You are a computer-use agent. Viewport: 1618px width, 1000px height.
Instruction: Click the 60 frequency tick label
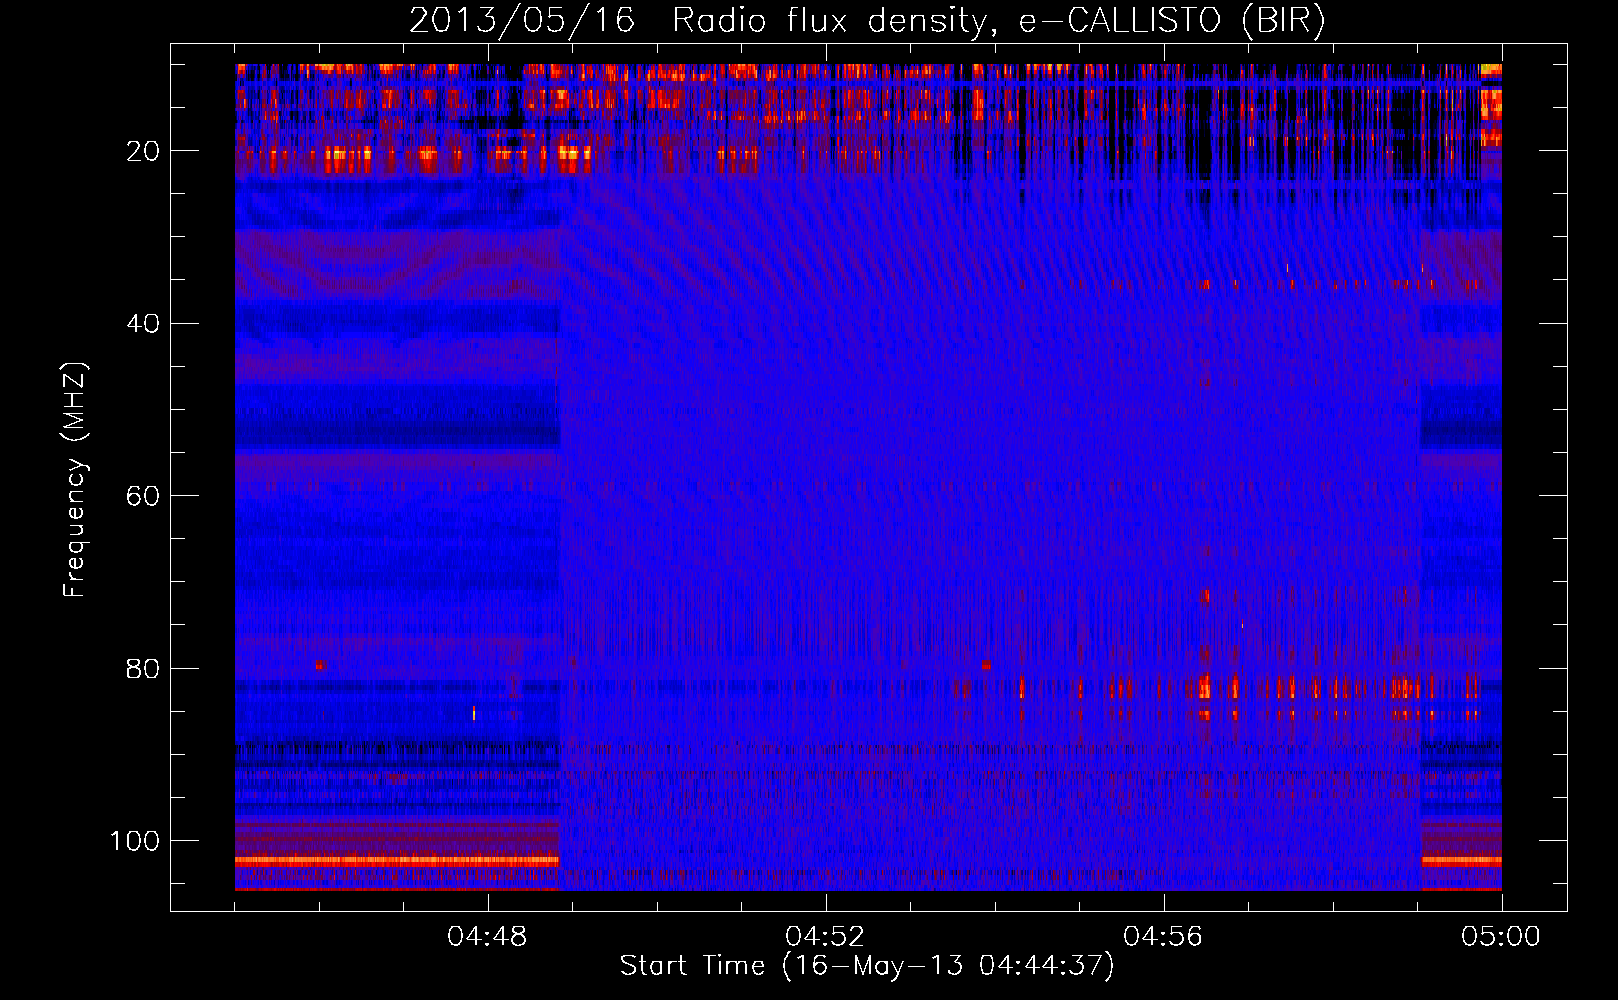pyautogui.click(x=143, y=496)
